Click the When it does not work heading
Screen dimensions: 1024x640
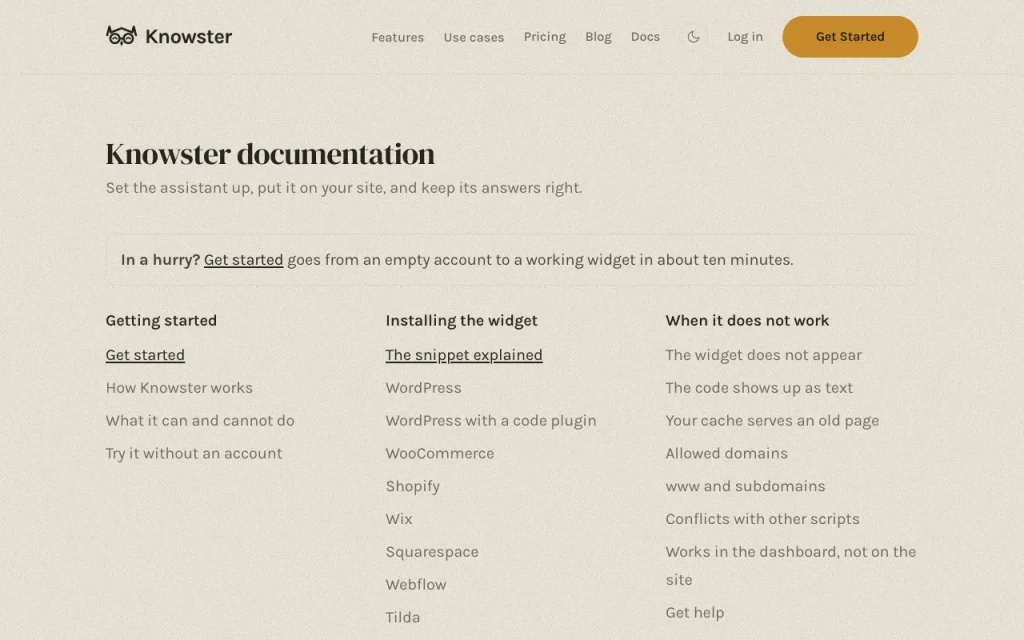click(747, 321)
